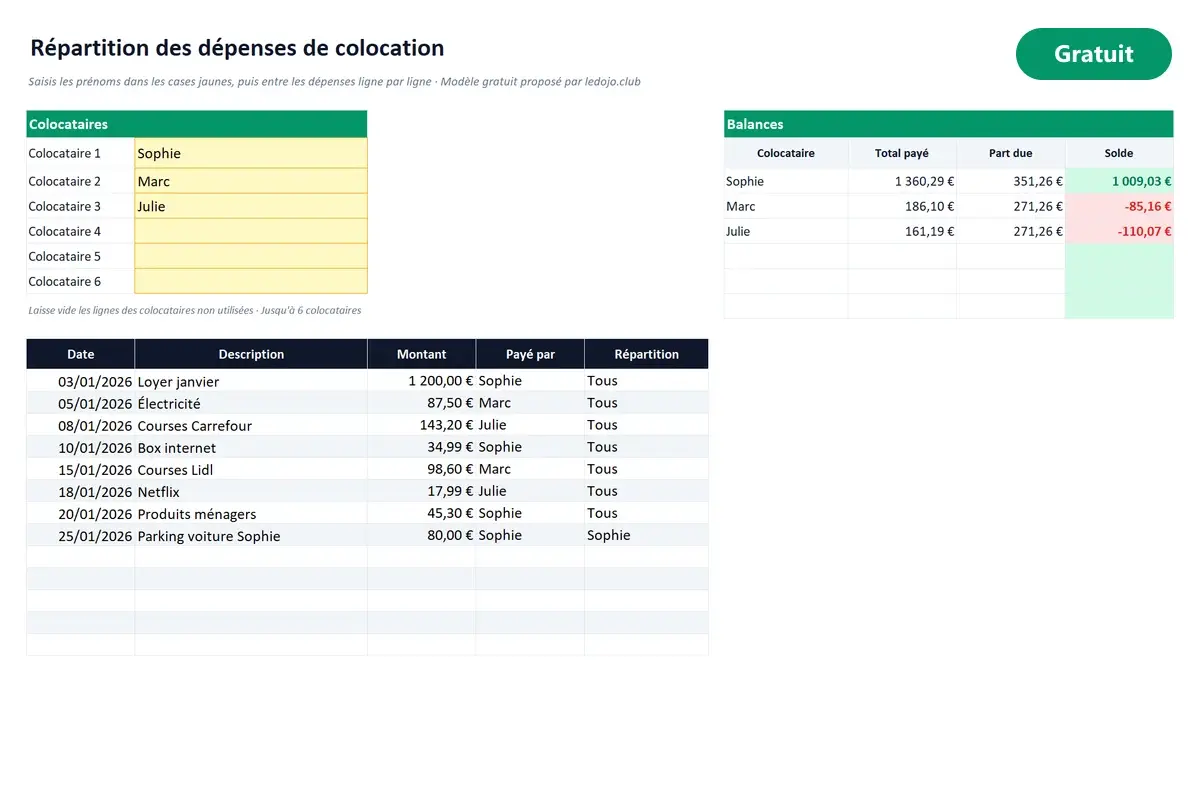Click Payé par Julie in Netflix row

(x=530, y=491)
